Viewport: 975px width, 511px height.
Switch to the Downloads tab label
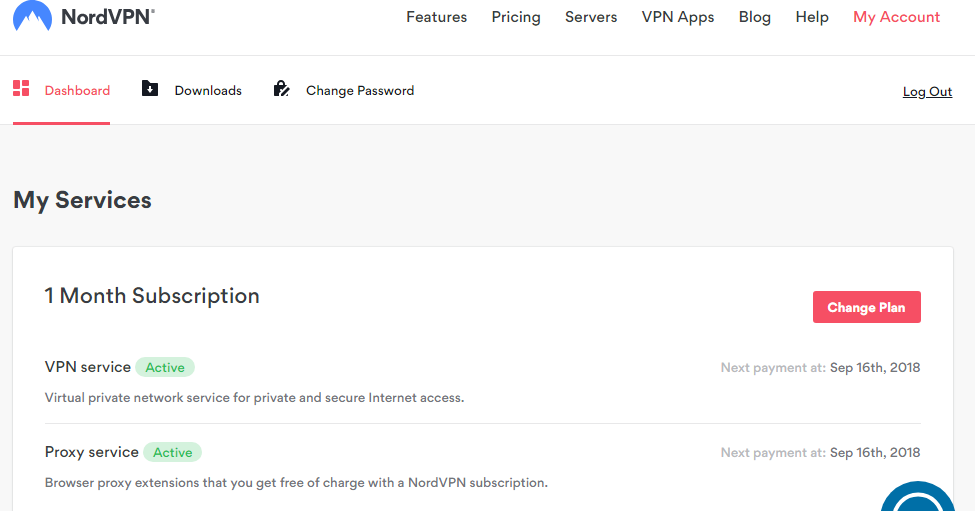coord(208,90)
